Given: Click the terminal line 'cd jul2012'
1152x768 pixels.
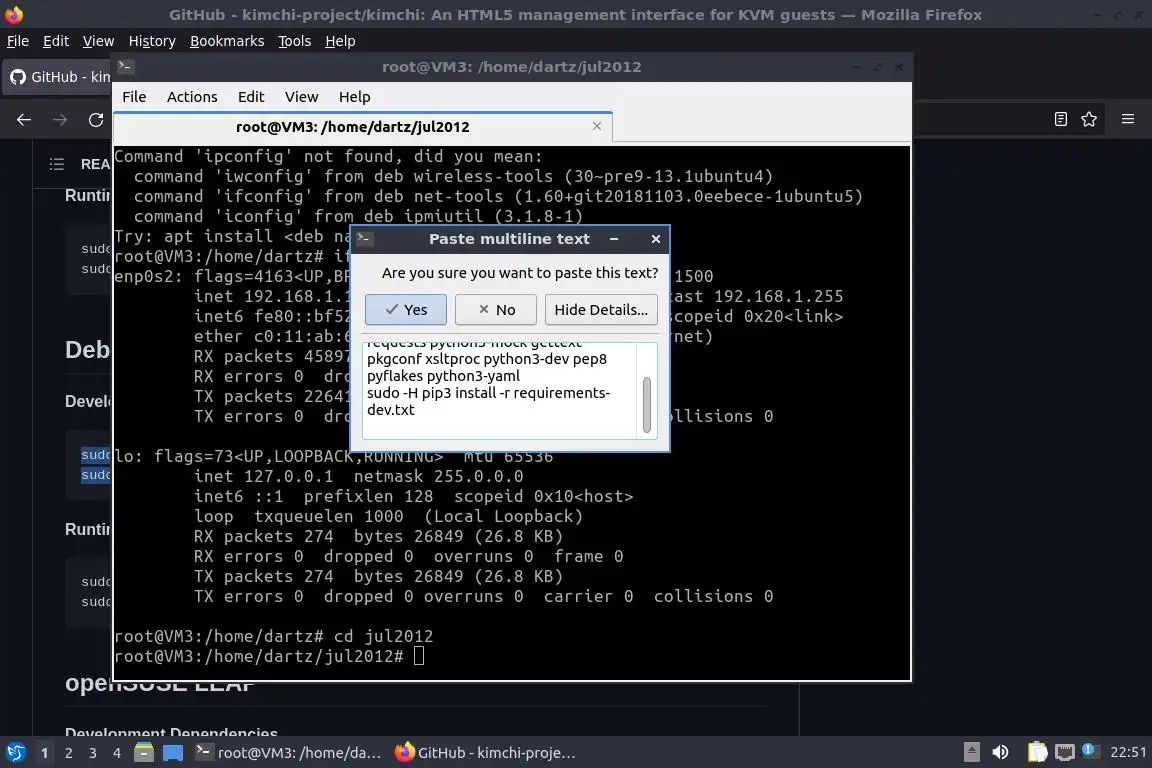Looking at the screenshot, I should (x=384, y=636).
